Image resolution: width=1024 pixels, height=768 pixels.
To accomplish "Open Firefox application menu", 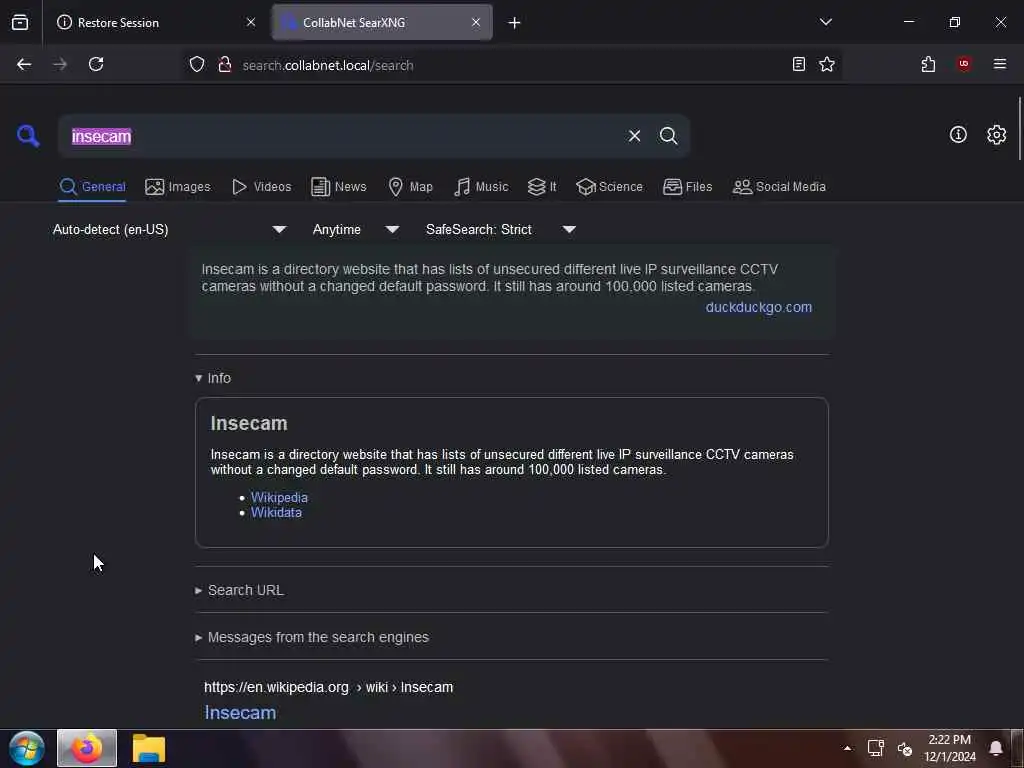I will pyautogui.click(x=999, y=64).
